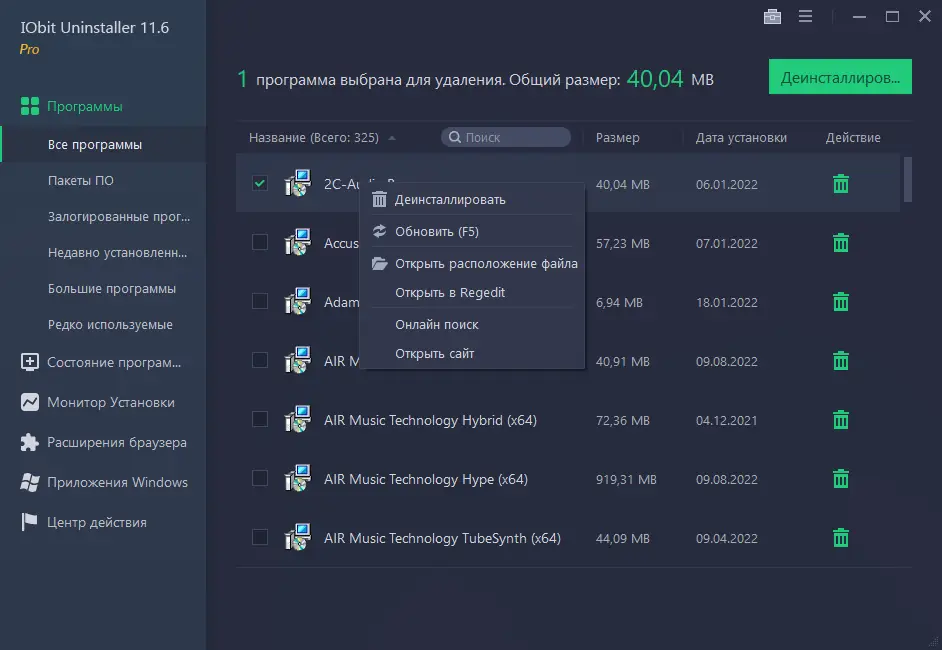The width and height of the screenshot is (942, 650).
Task: Click the trash icon for AIR Music Technology Hybrid
Action: click(840, 420)
